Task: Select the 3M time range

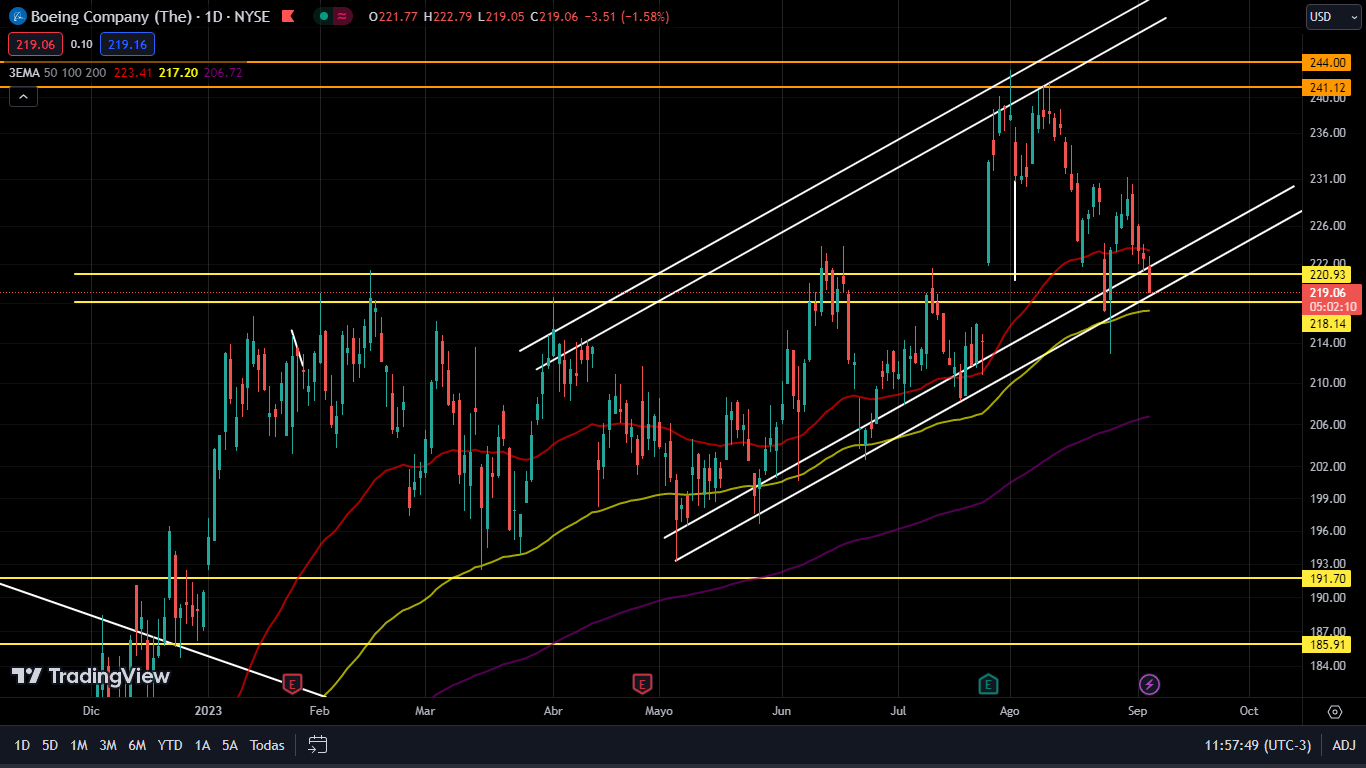Action: point(108,745)
